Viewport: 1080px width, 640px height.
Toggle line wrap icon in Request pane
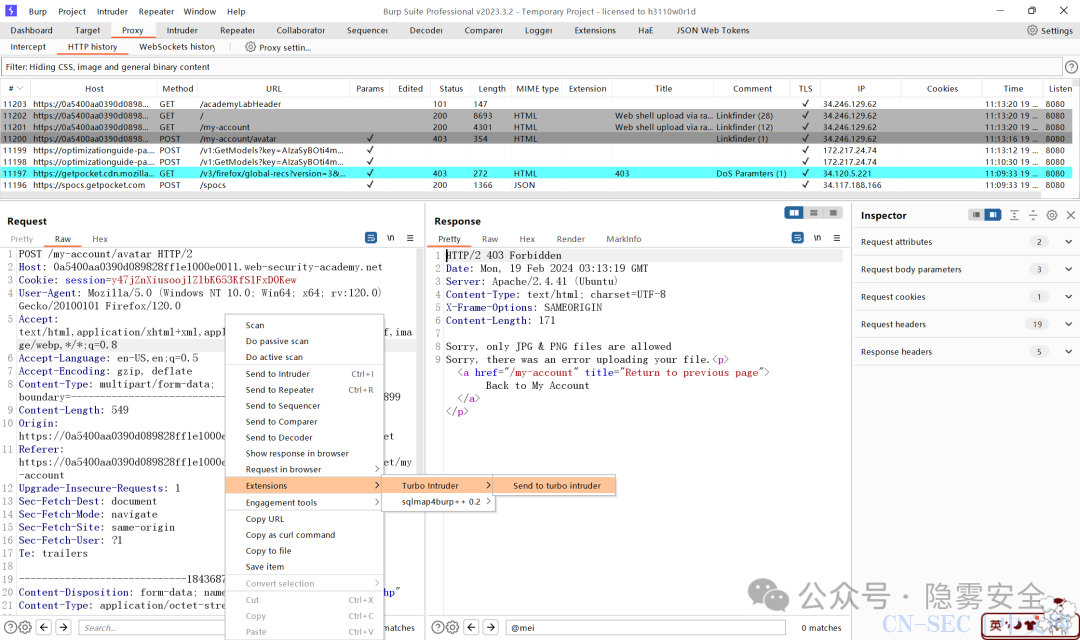[371, 238]
